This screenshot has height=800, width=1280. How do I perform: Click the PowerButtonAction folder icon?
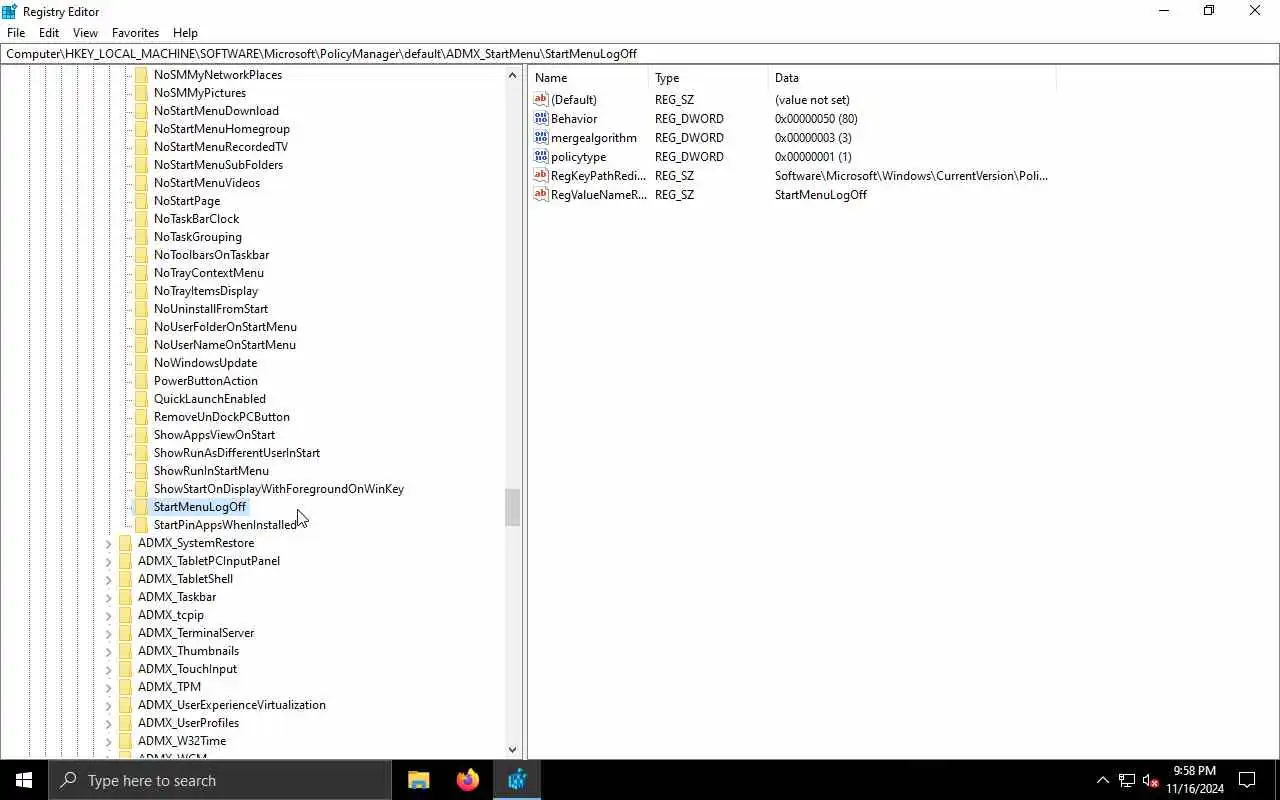click(x=141, y=381)
